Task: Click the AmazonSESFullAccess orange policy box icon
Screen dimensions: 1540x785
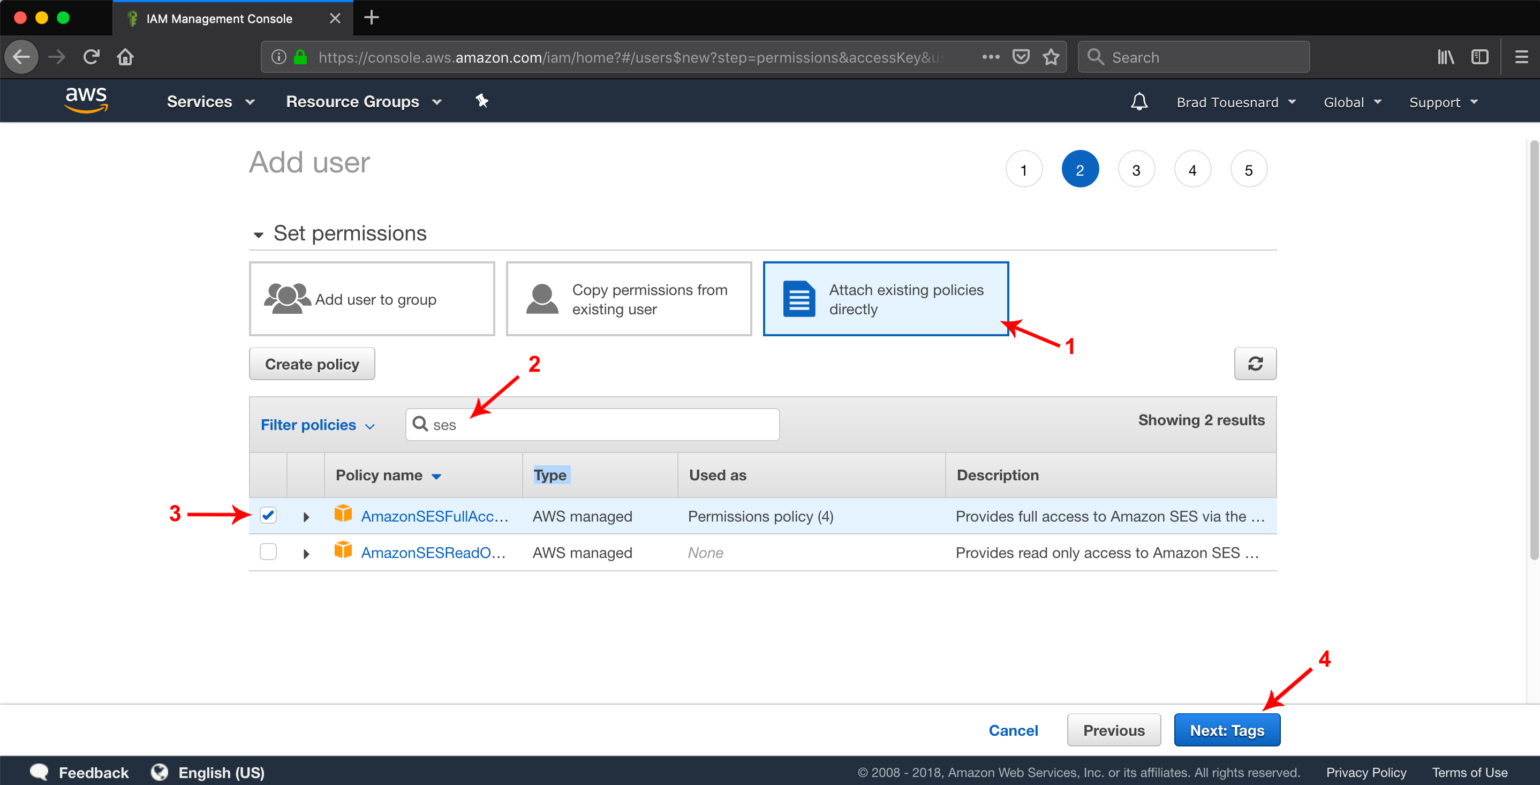Action: pos(343,514)
